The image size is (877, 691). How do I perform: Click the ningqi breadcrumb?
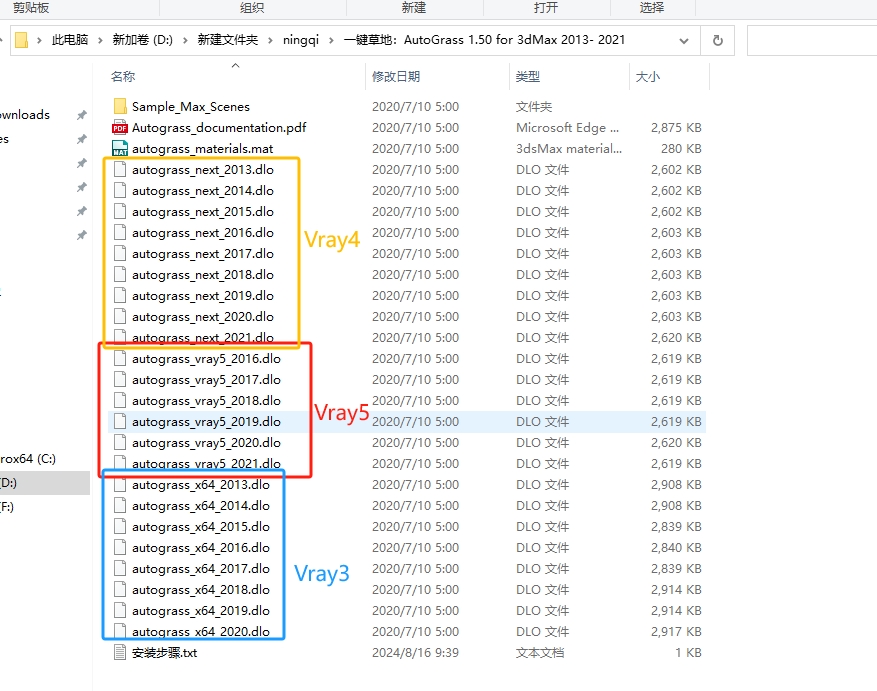pyautogui.click(x=301, y=40)
